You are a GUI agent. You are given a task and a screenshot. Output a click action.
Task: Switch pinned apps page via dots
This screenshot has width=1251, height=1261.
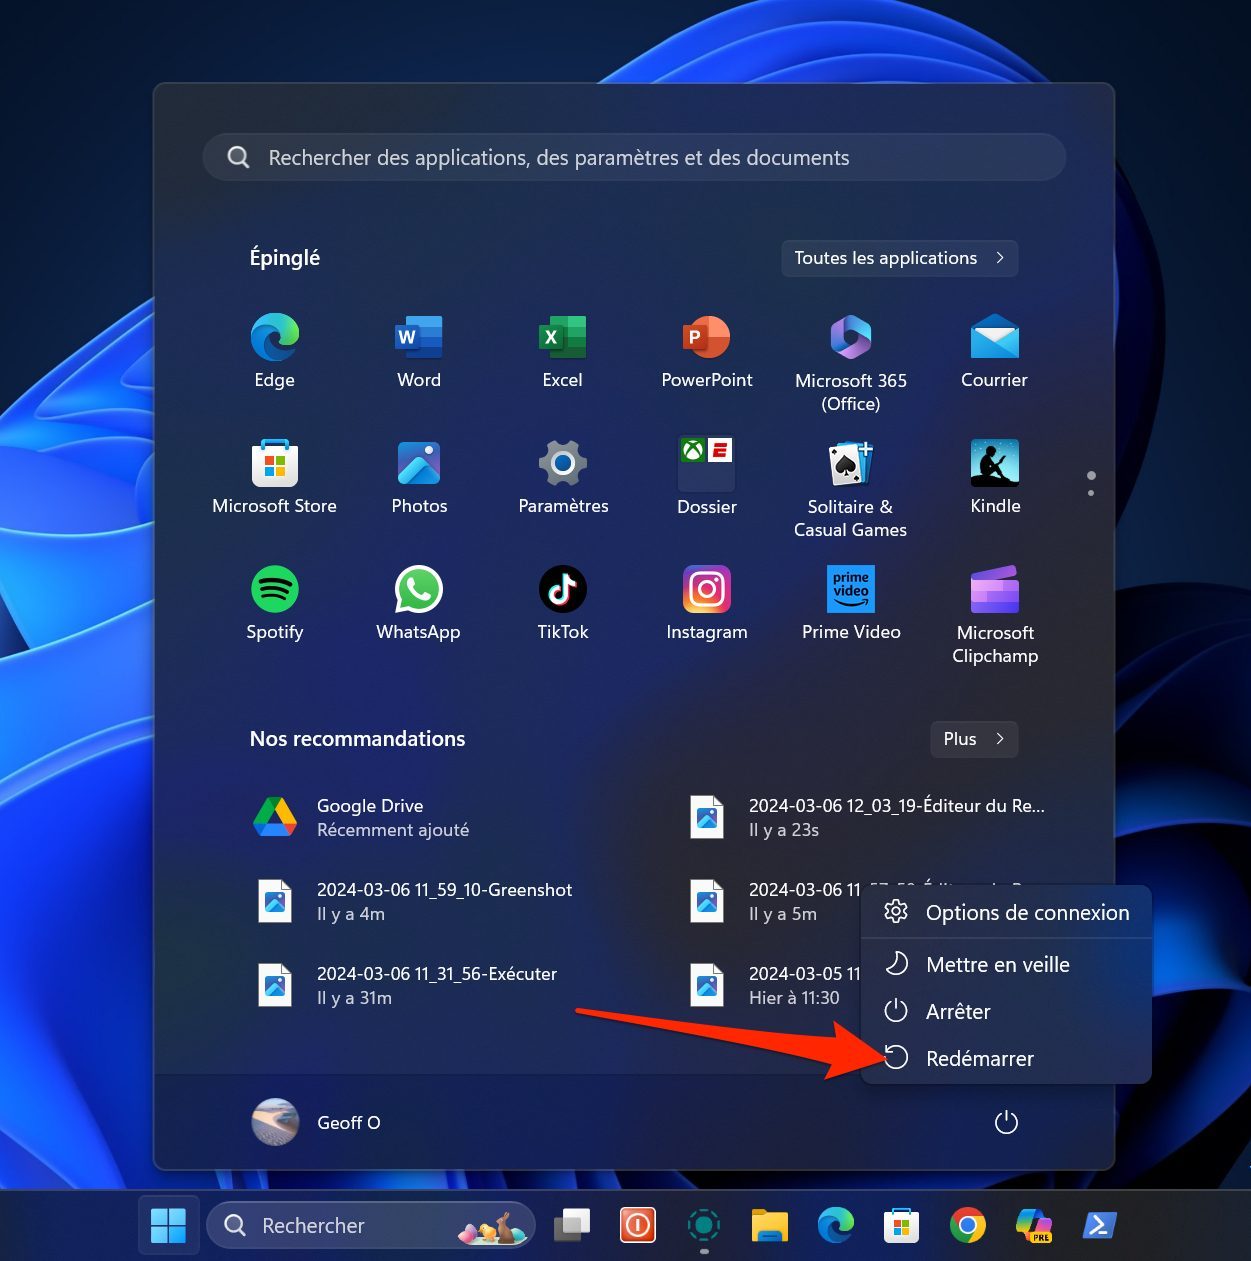[1091, 484]
